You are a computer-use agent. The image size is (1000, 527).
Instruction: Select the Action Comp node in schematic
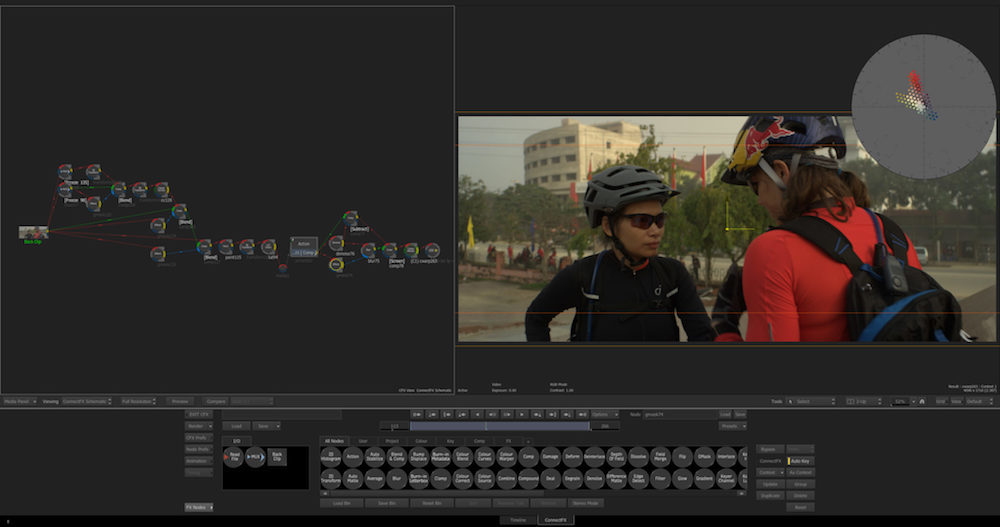pyautogui.click(x=304, y=248)
